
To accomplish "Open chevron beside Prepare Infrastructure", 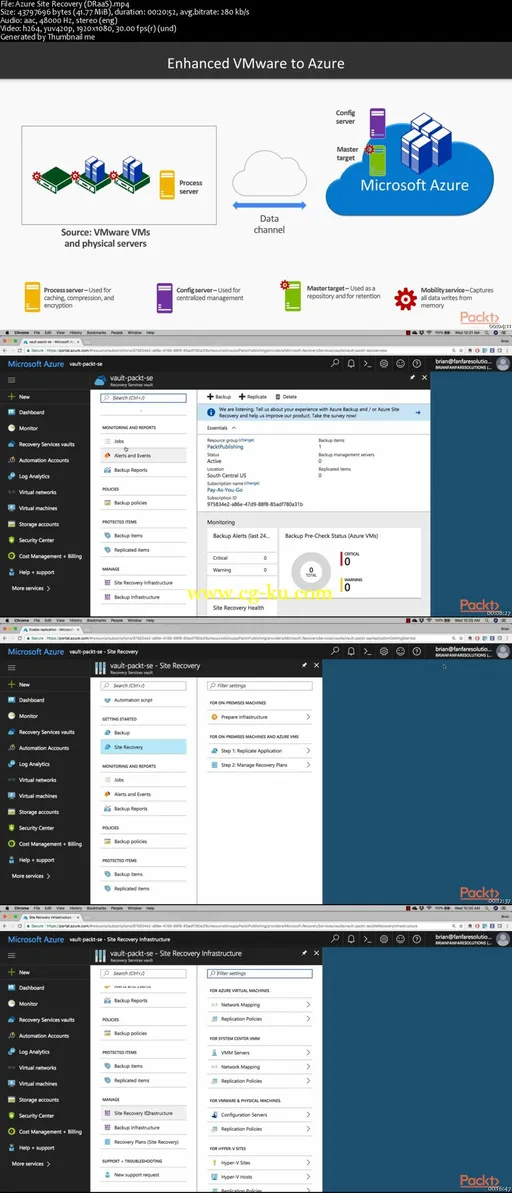I will (x=308, y=717).
